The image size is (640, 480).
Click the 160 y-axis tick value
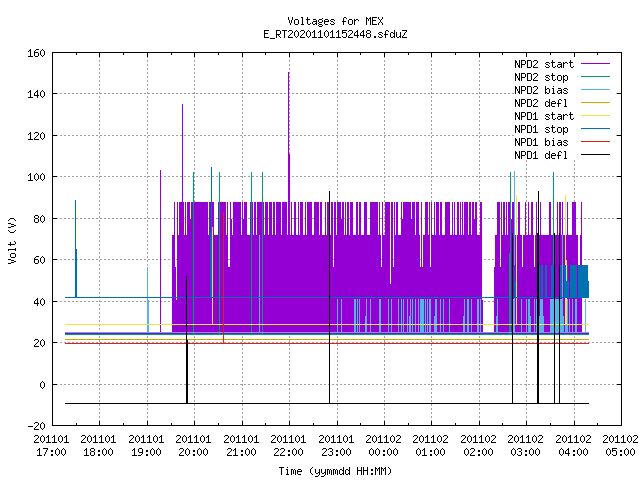36,53
